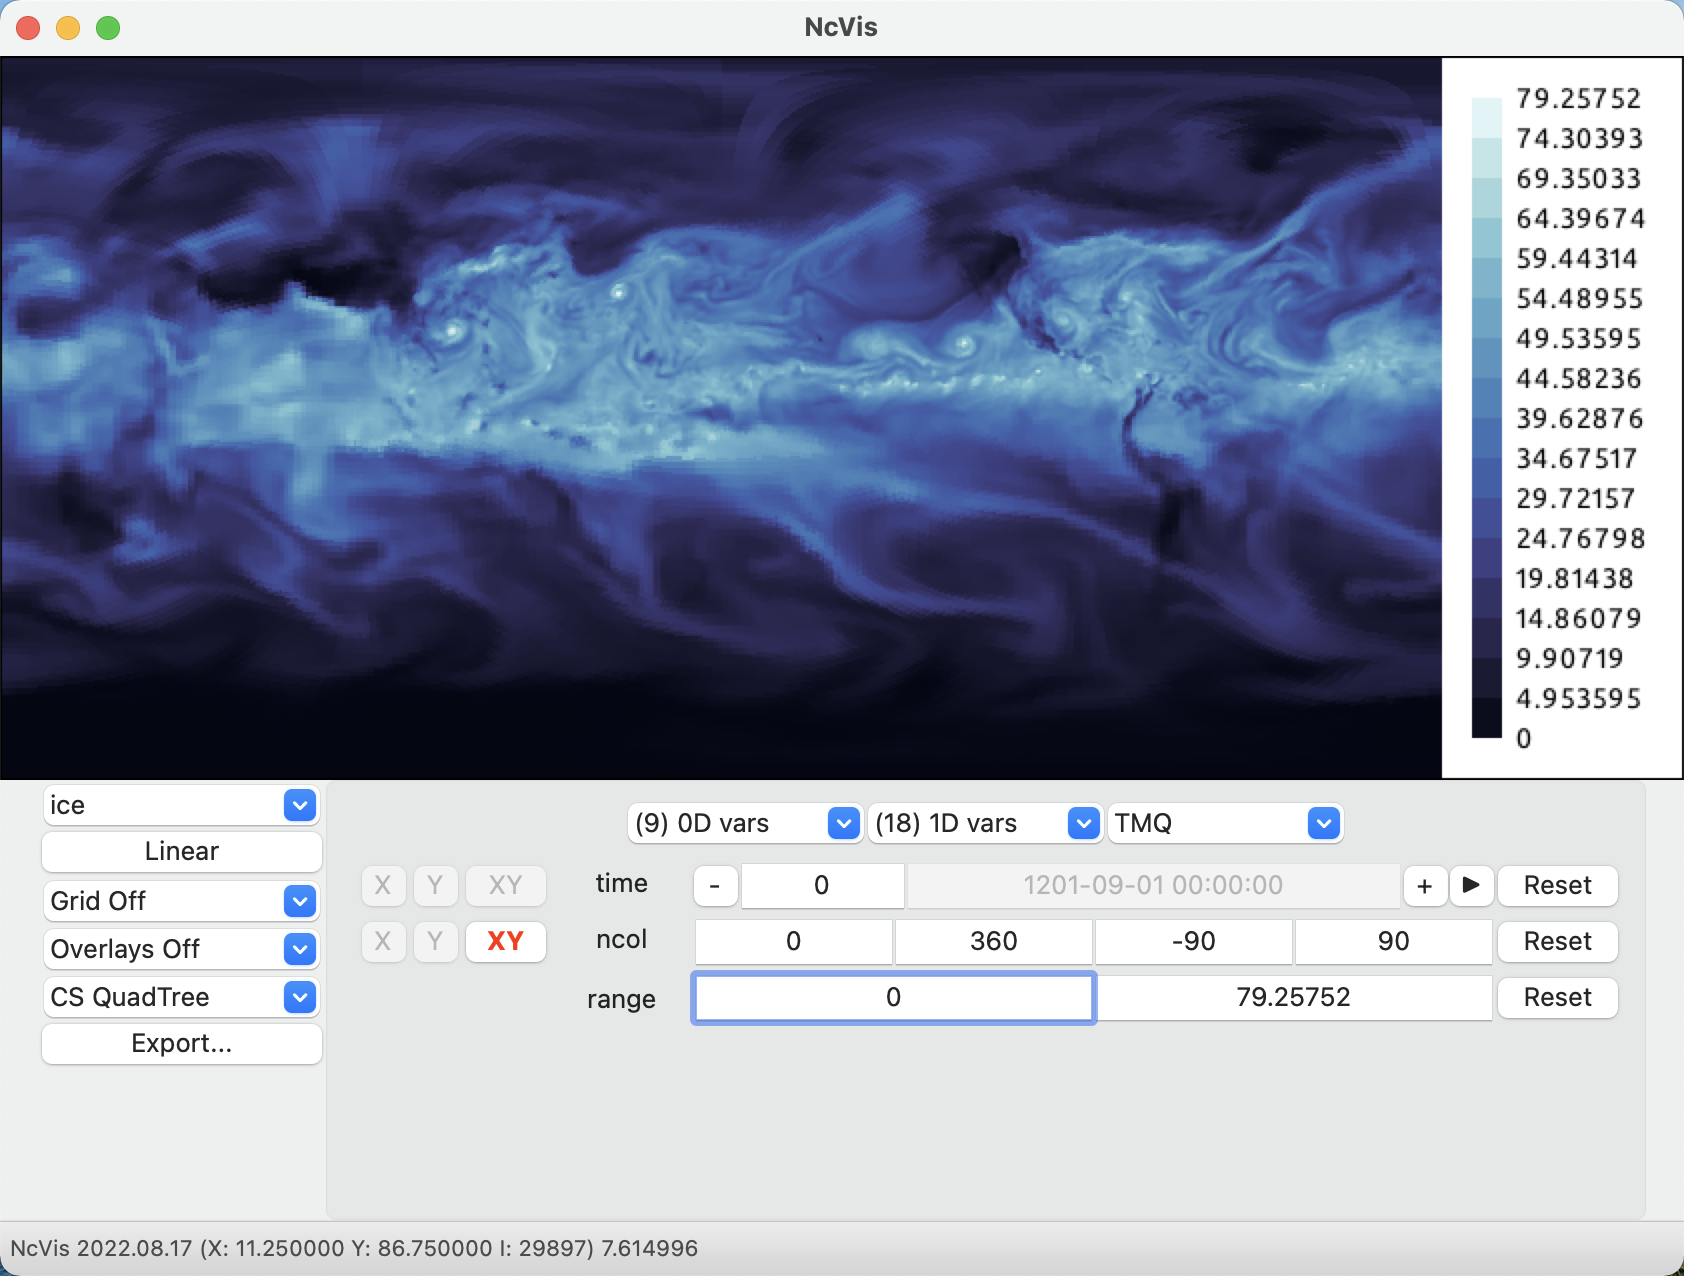
Task: Open the ice colormap dropdown
Action: (181, 805)
